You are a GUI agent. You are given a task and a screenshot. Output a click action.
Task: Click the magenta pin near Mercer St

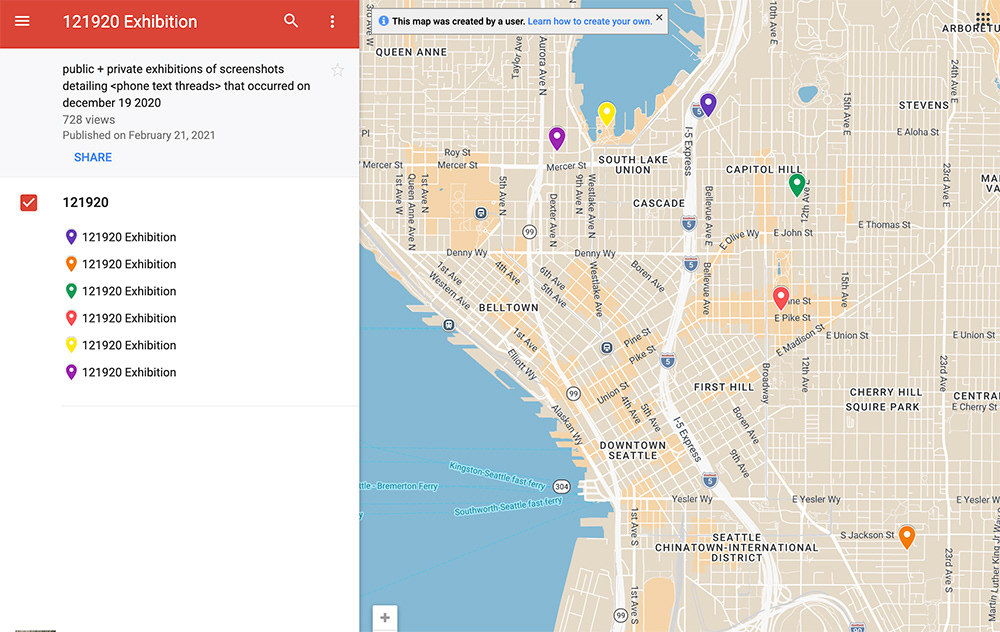tap(557, 138)
